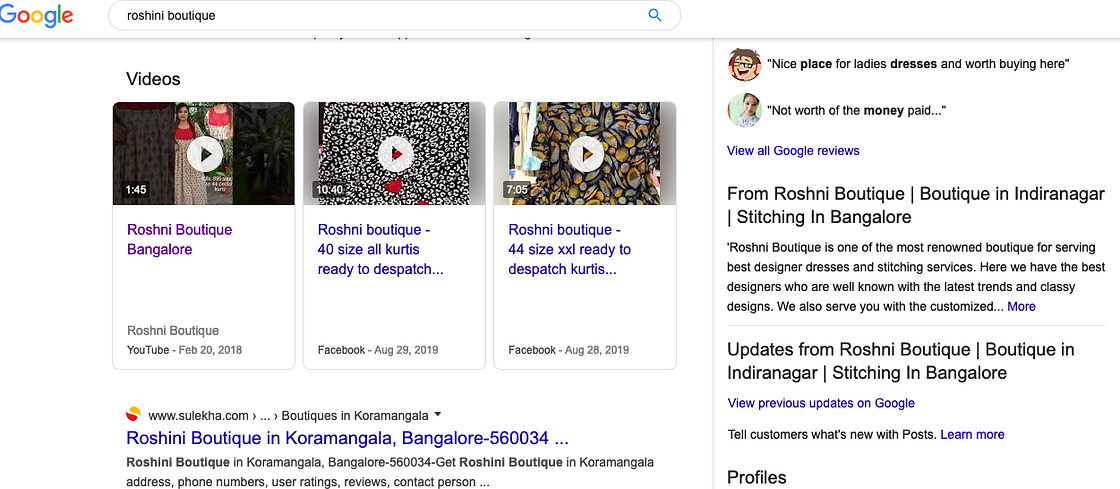Play the Roshni Boutique Bangalore video

point(205,153)
